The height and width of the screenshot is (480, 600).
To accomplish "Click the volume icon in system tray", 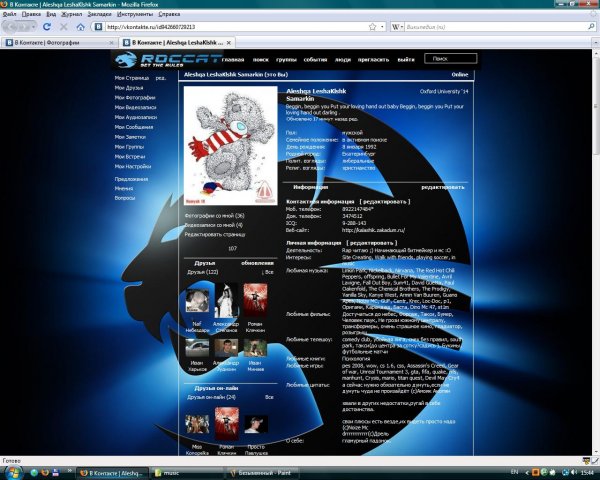I will [x=573, y=473].
